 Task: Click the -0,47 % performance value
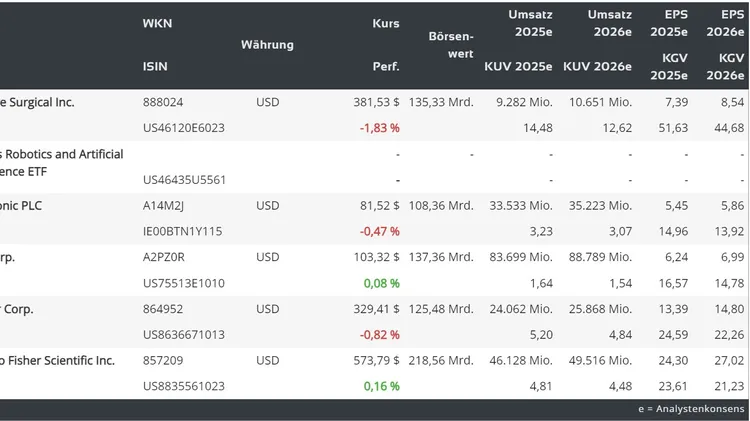(x=380, y=232)
